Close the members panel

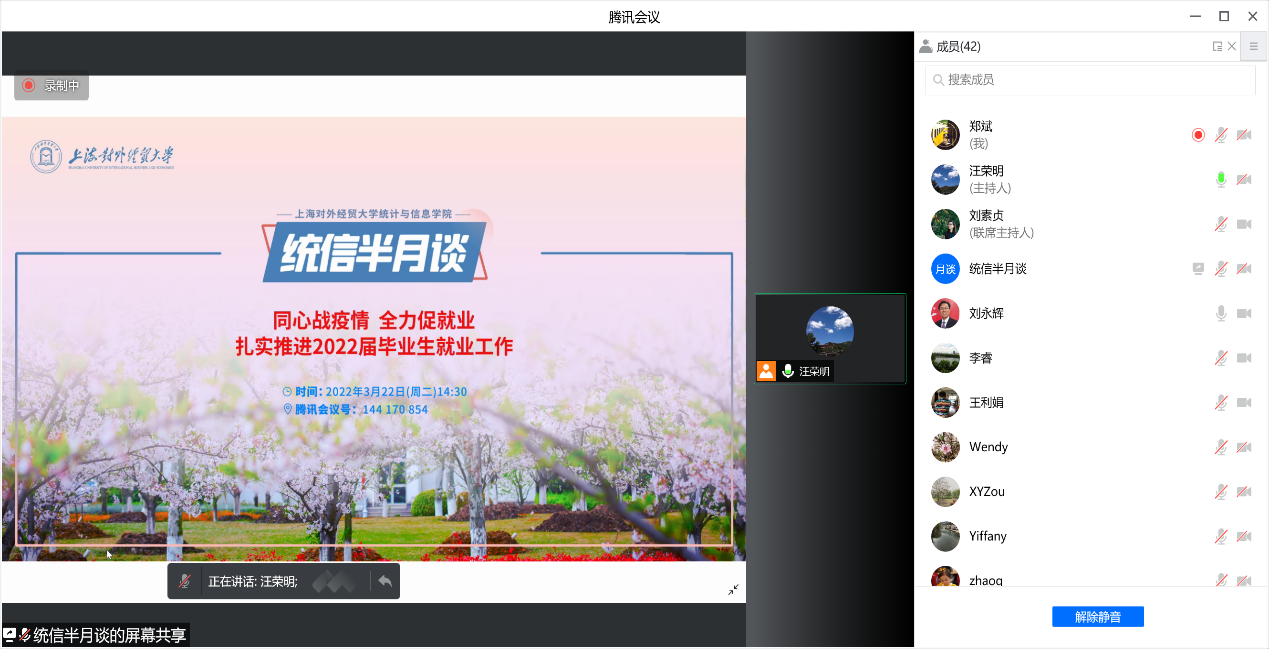pos(1232,46)
